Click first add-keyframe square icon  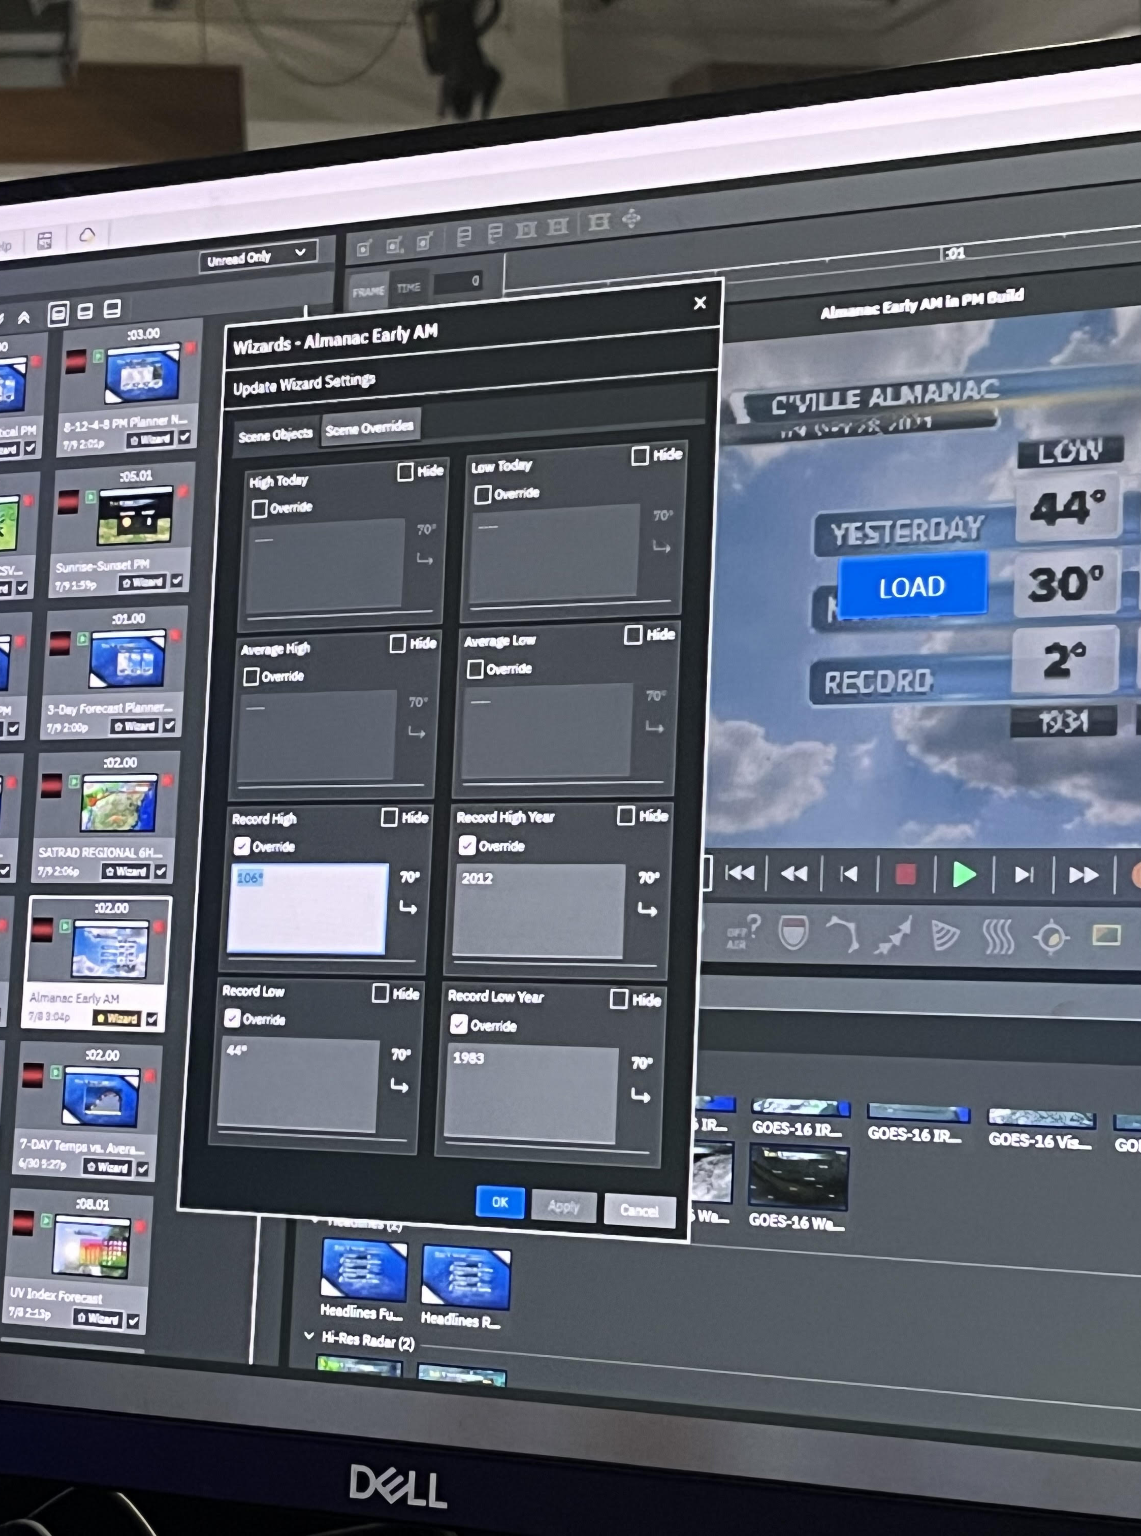point(364,247)
